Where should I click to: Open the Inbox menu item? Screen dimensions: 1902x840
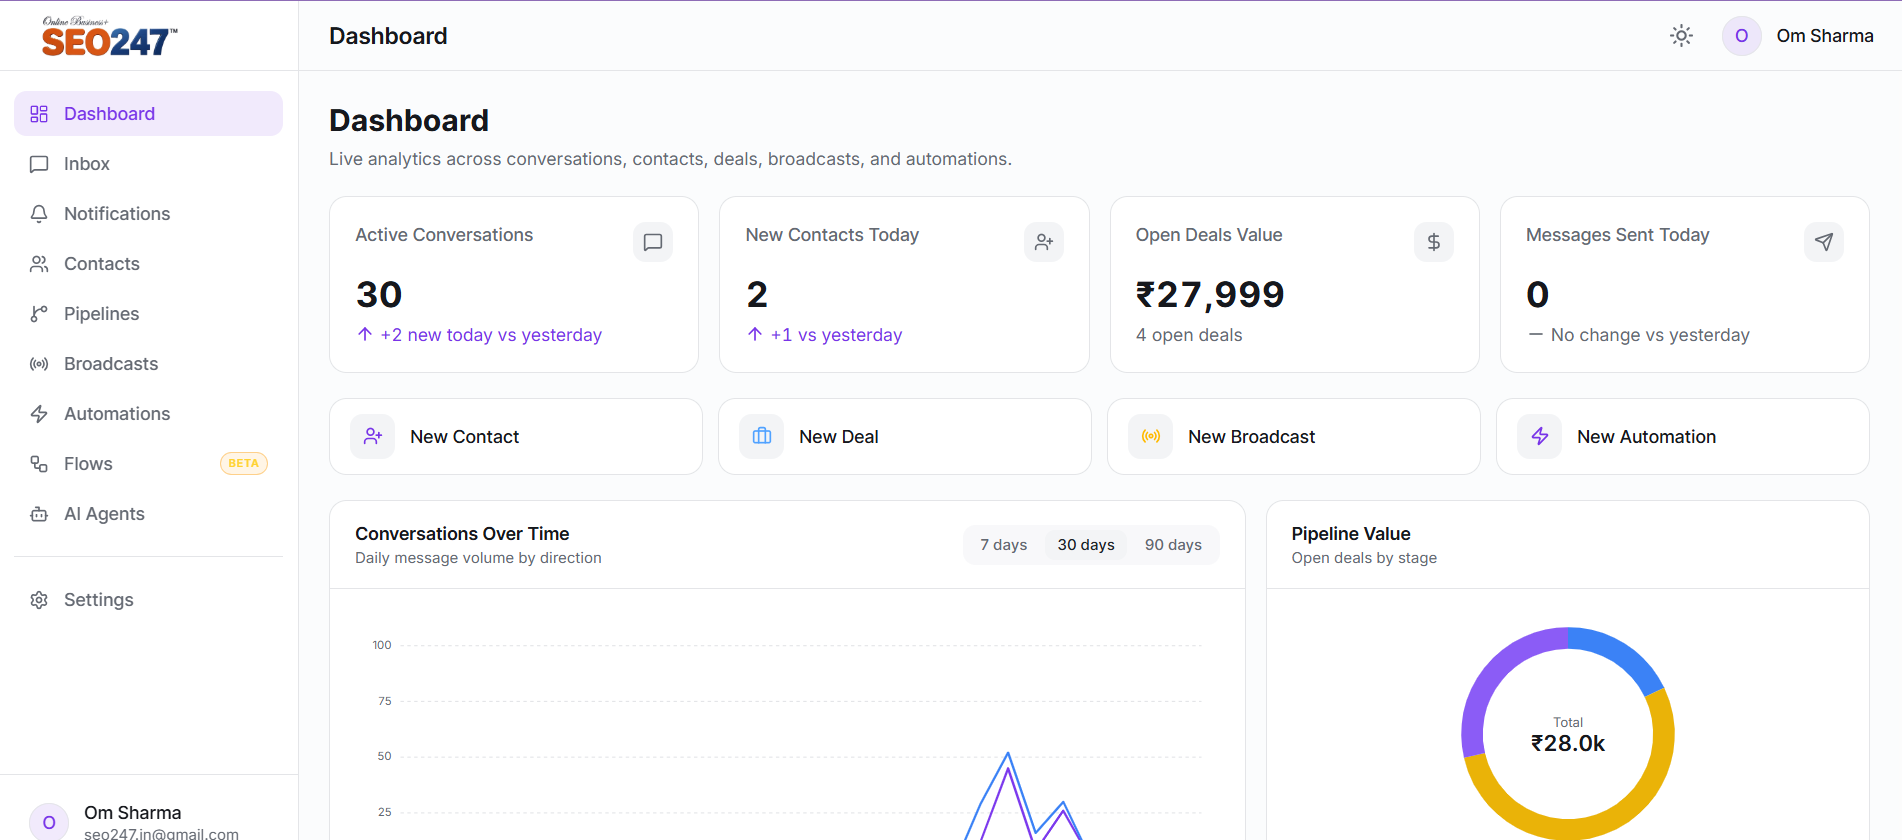148,164
